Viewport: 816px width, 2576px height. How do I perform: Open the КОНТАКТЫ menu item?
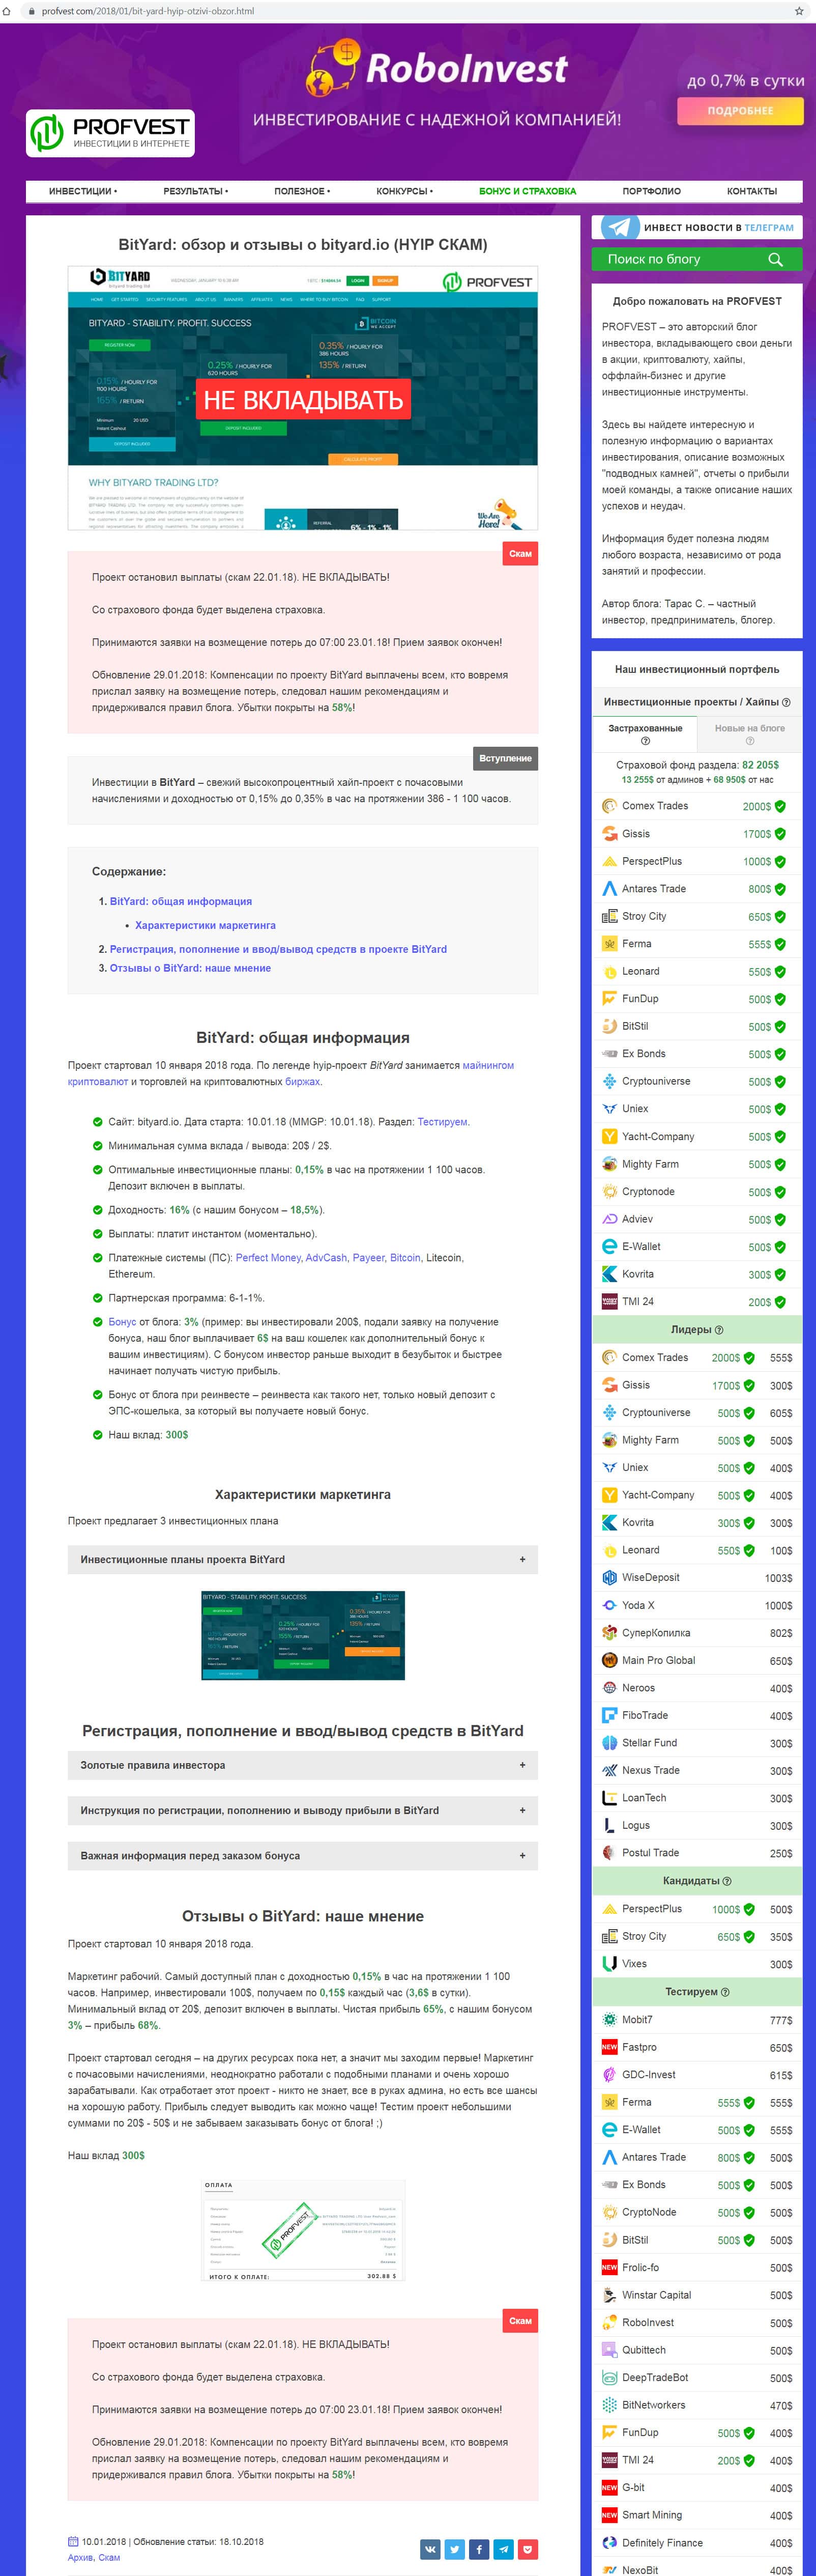click(x=752, y=191)
